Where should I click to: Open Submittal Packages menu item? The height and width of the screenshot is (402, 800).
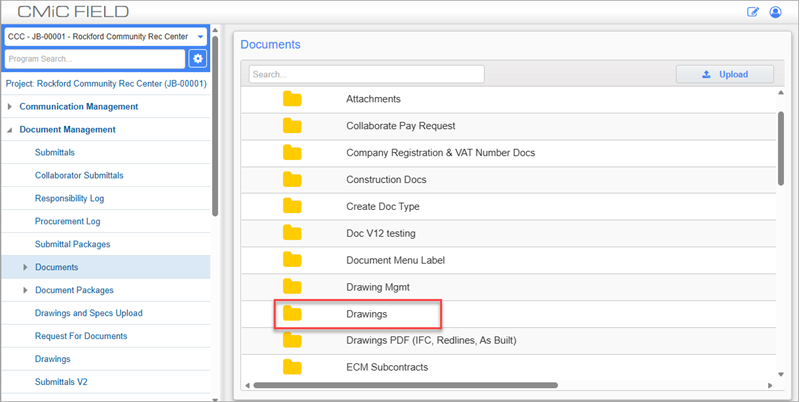72,244
